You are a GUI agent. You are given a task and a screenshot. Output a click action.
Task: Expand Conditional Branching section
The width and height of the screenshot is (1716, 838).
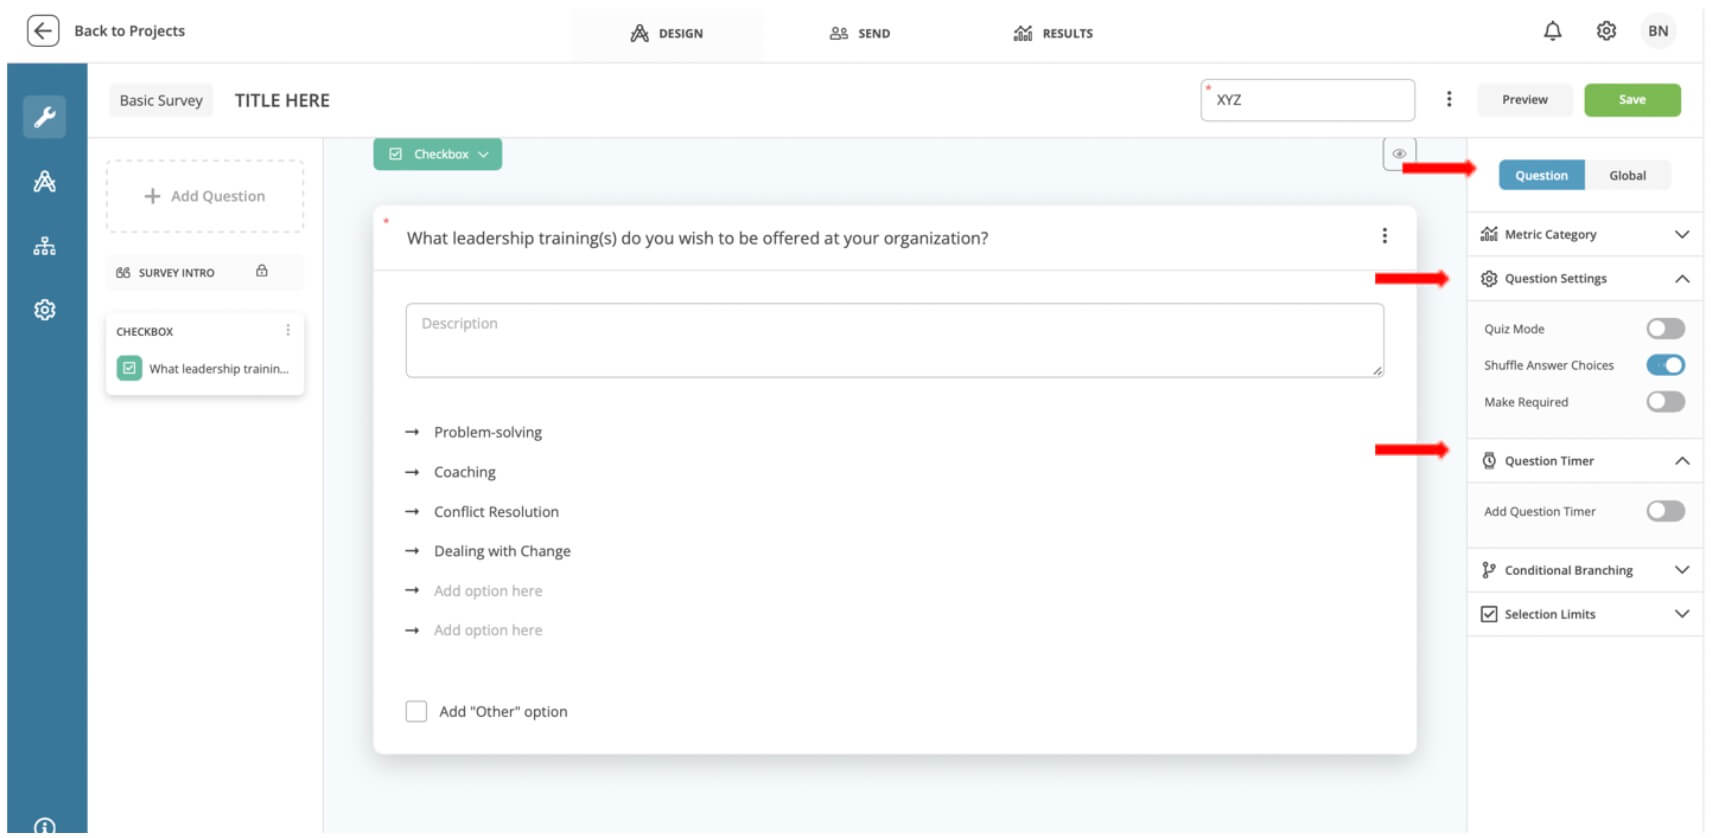[x=1682, y=570]
